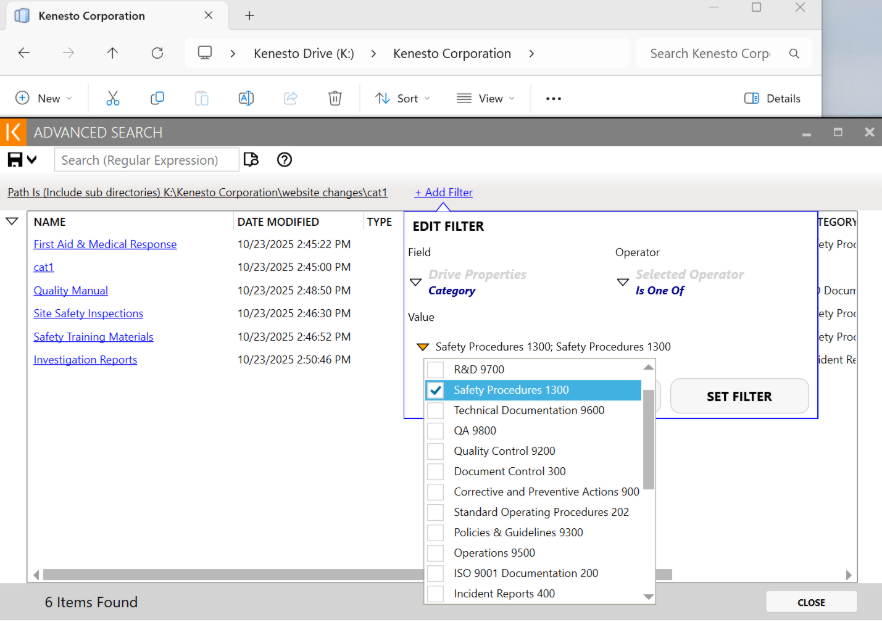Click the + Add Filter link
882x621 pixels.
(x=443, y=192)
